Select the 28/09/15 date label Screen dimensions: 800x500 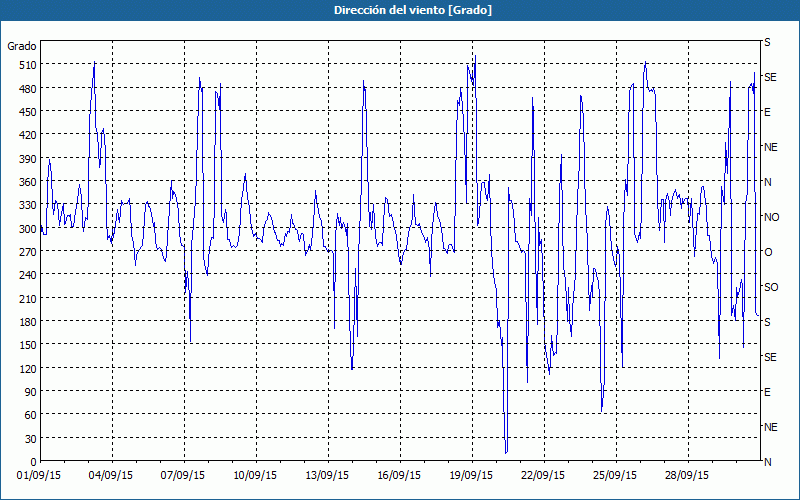tap(687, 476)
